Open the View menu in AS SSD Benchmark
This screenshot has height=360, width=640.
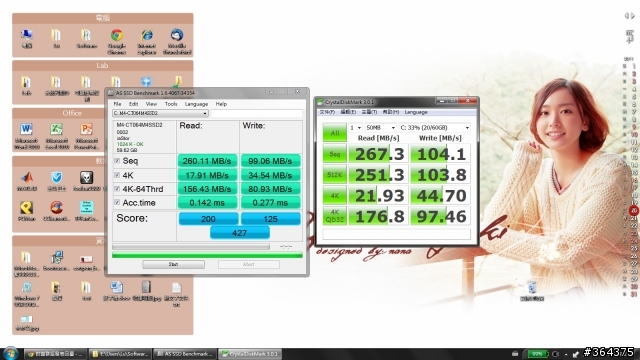[151, 104]
